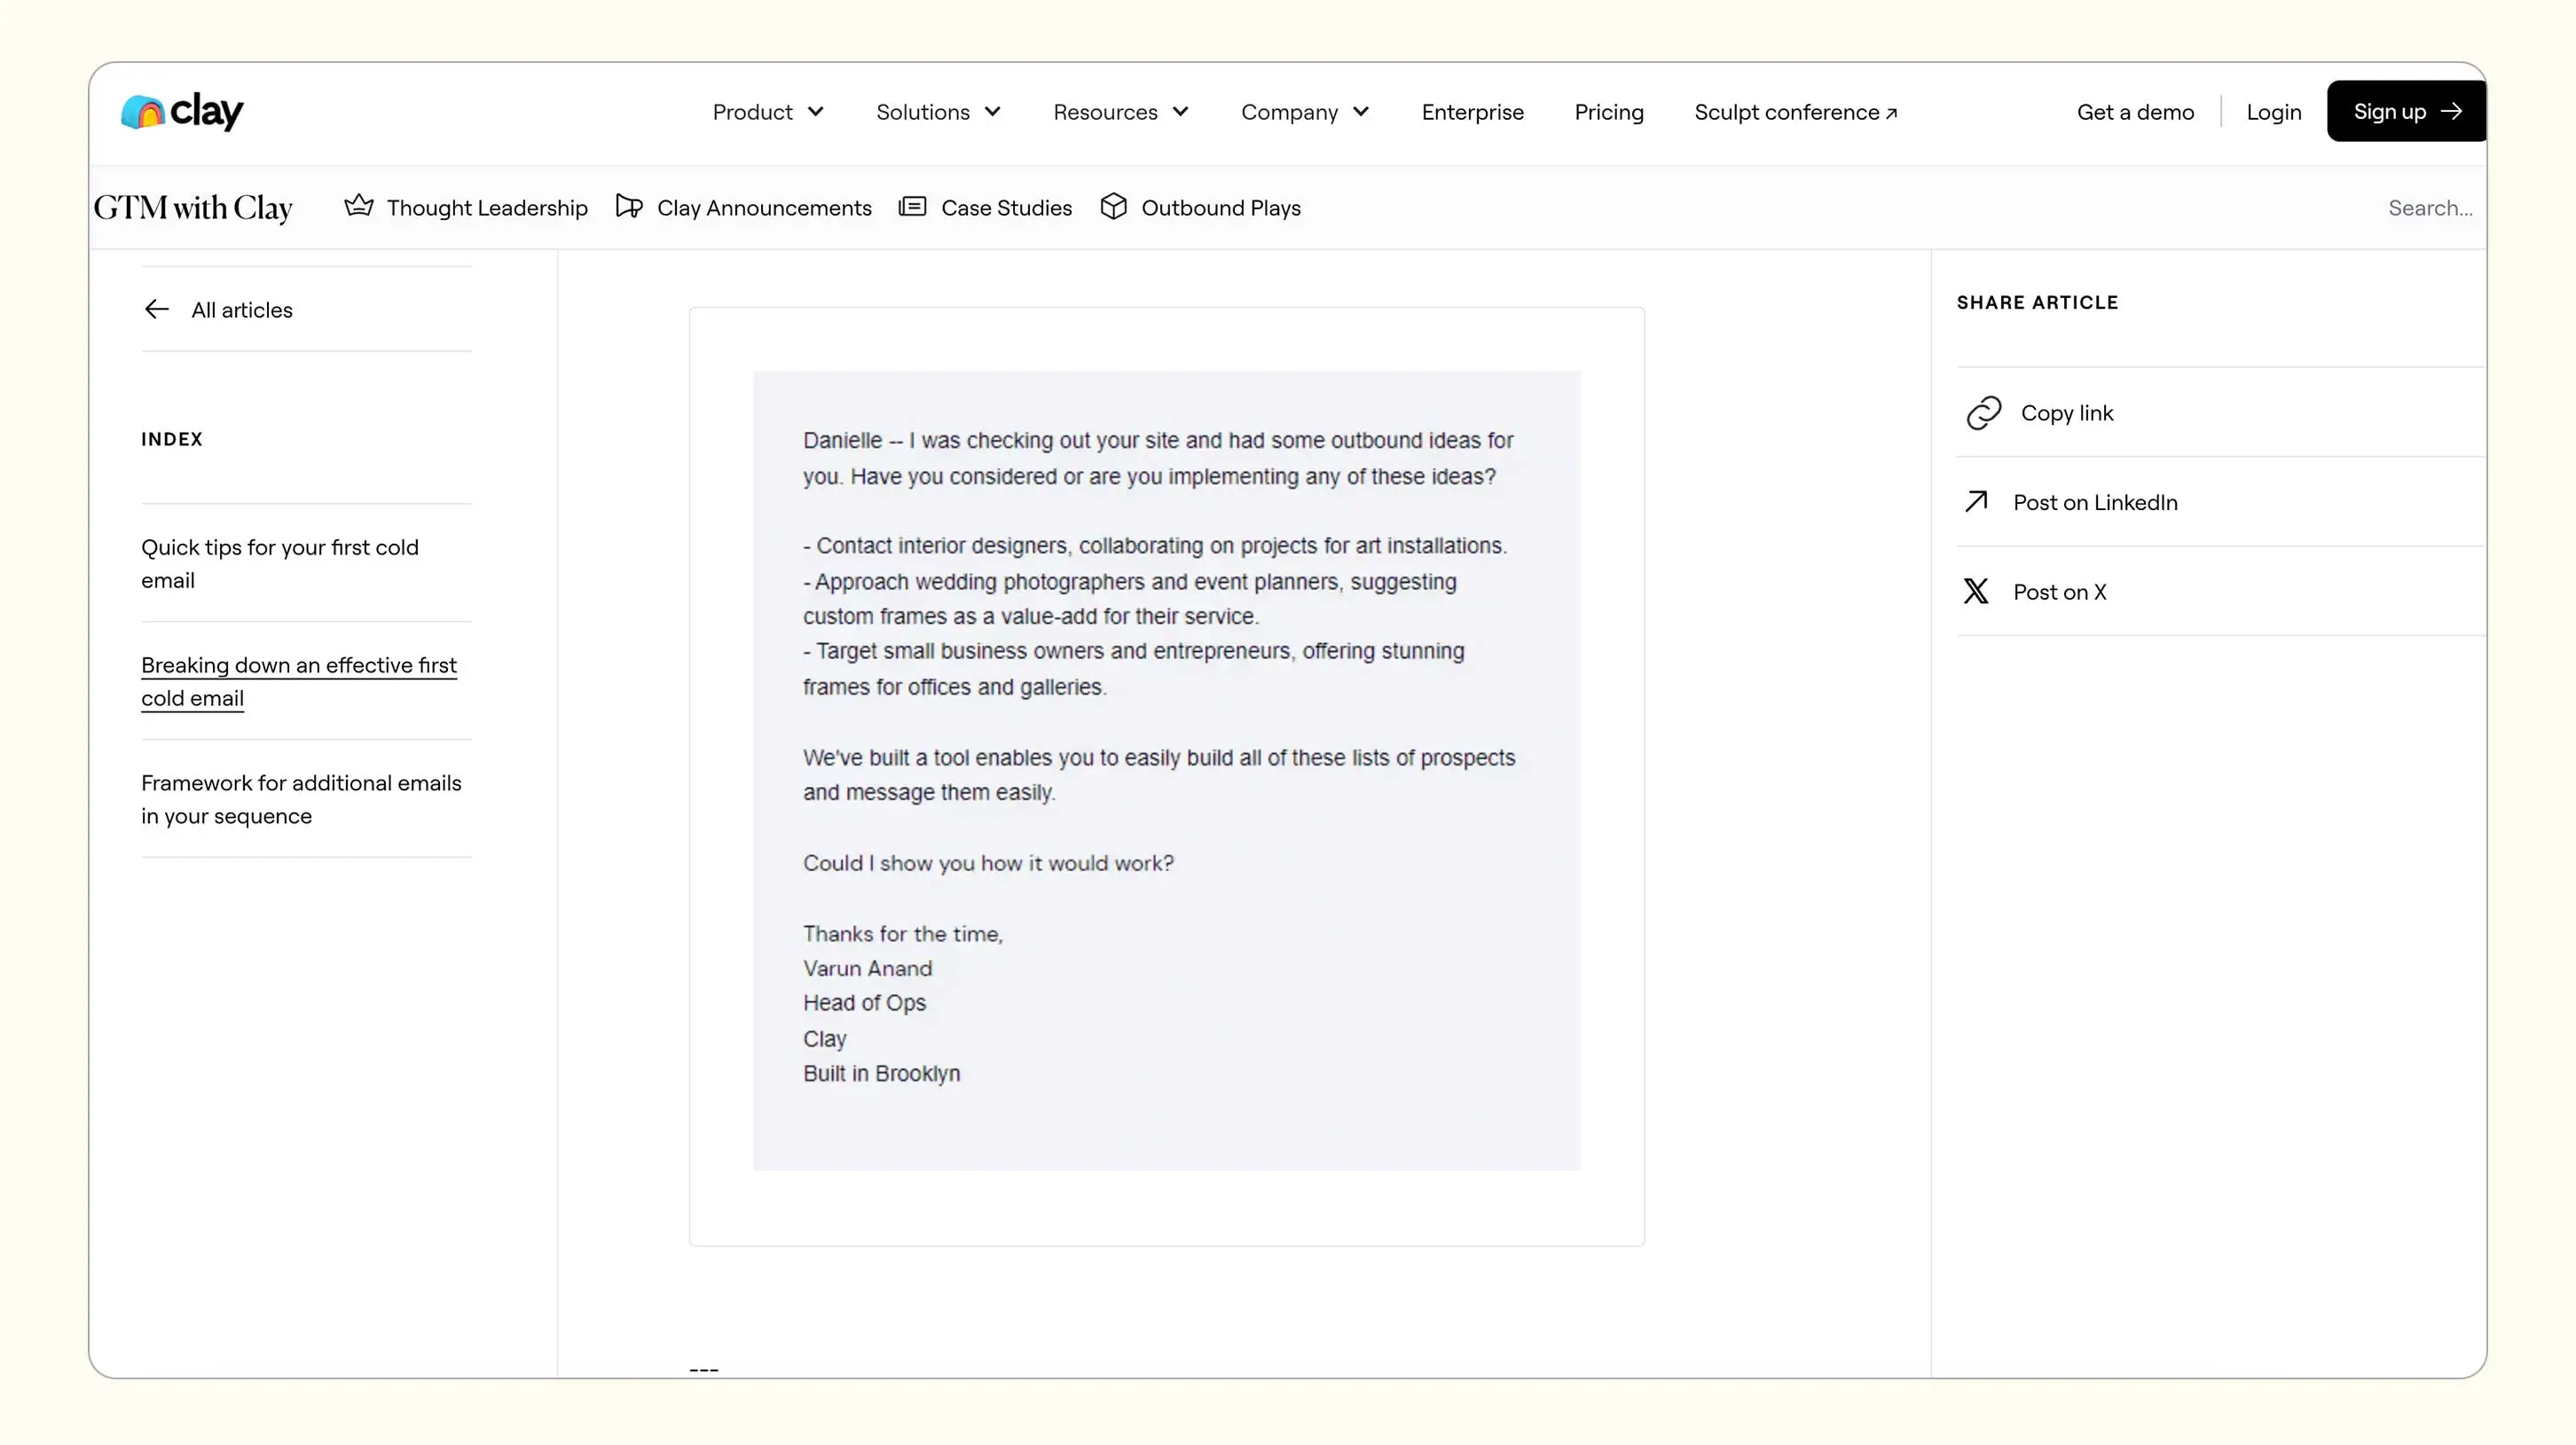The height and width of the screenshot is (1445, 2576).
Task: Click the Copy link chain icon
Action: (1983, 412)
